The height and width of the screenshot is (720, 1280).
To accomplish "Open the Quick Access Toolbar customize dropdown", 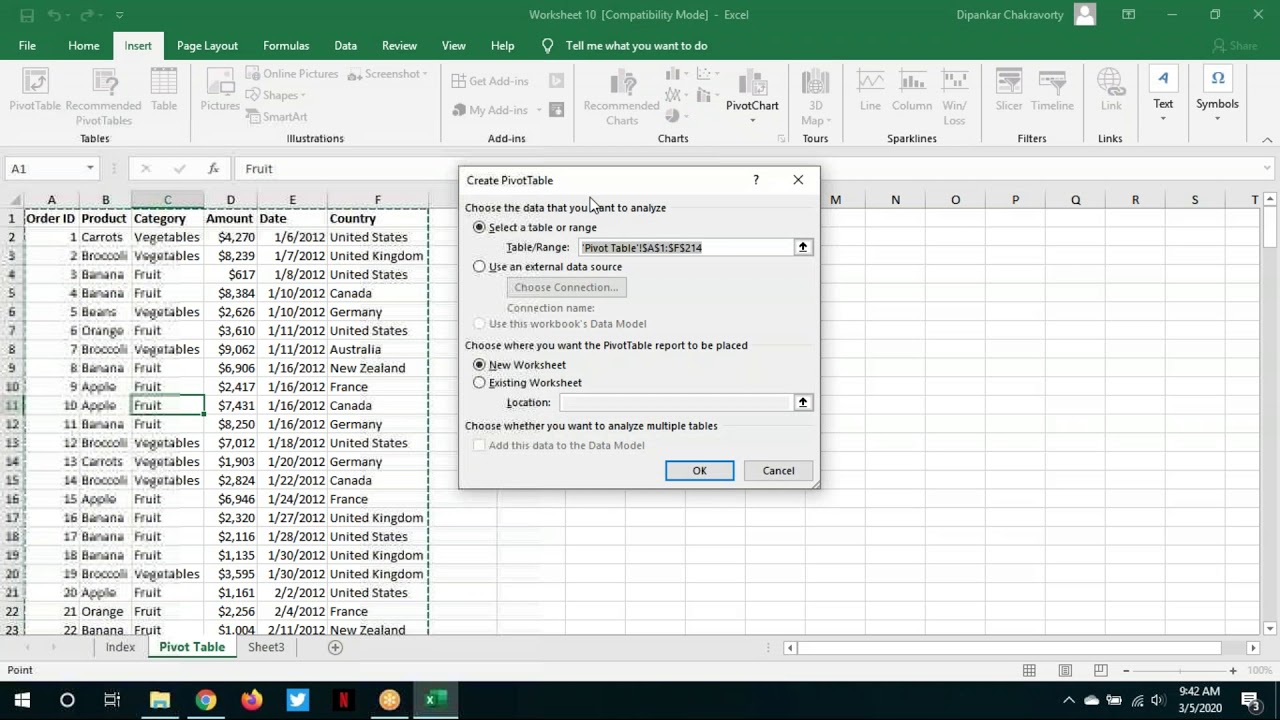I will 119,15.
